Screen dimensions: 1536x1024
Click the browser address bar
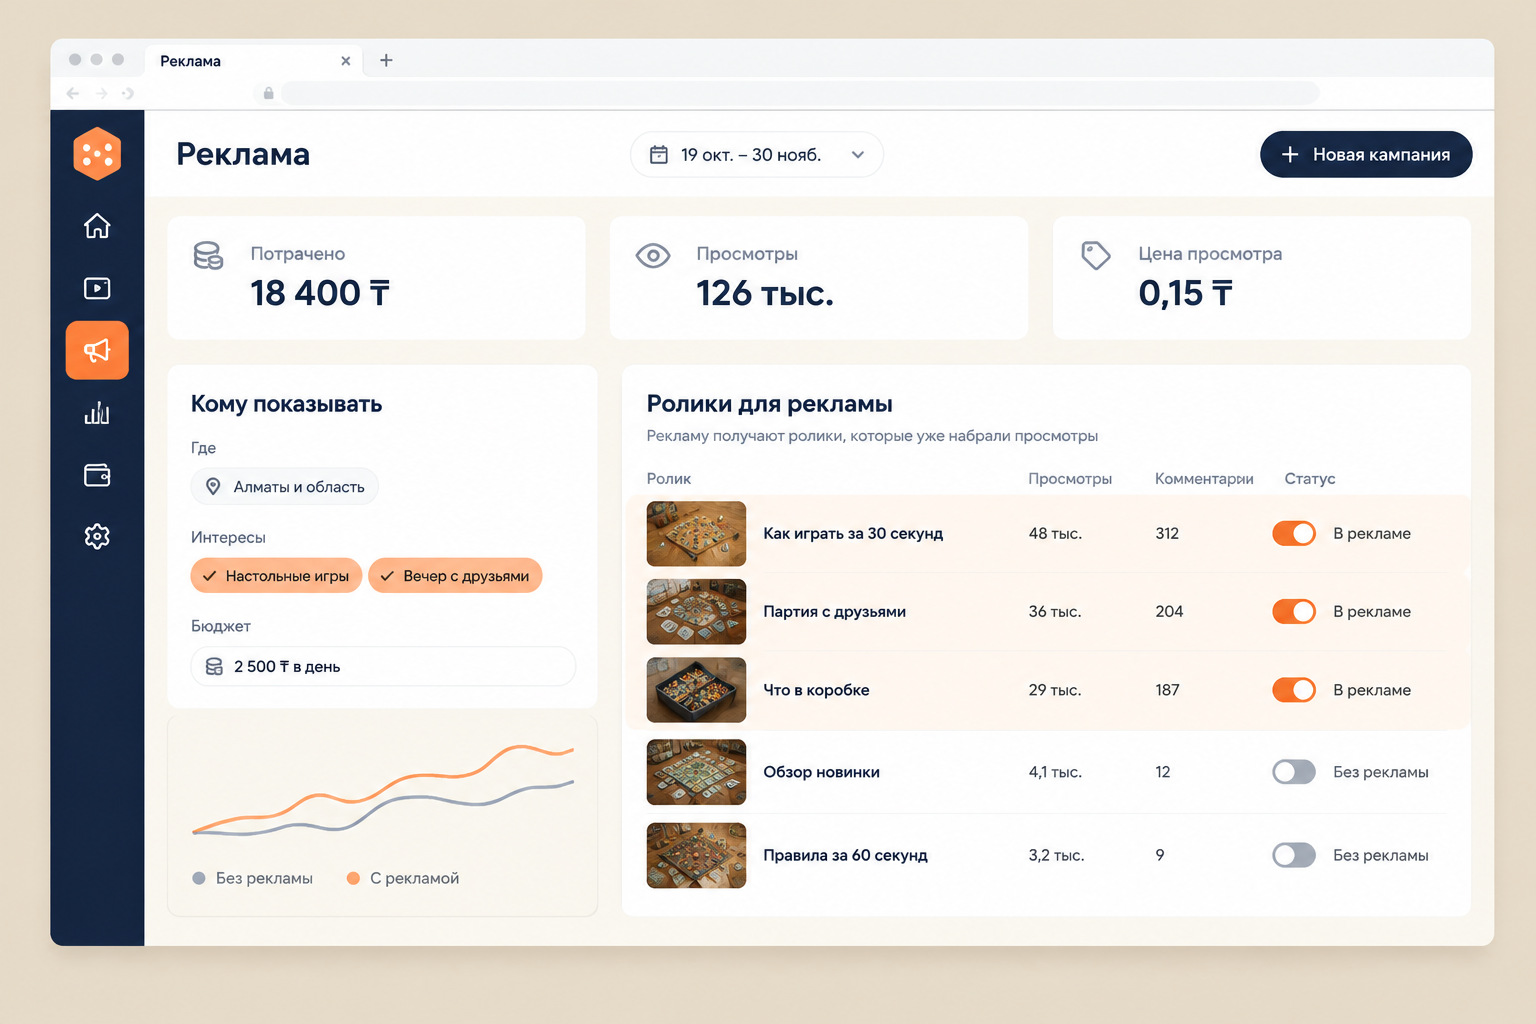pos(800,93)
